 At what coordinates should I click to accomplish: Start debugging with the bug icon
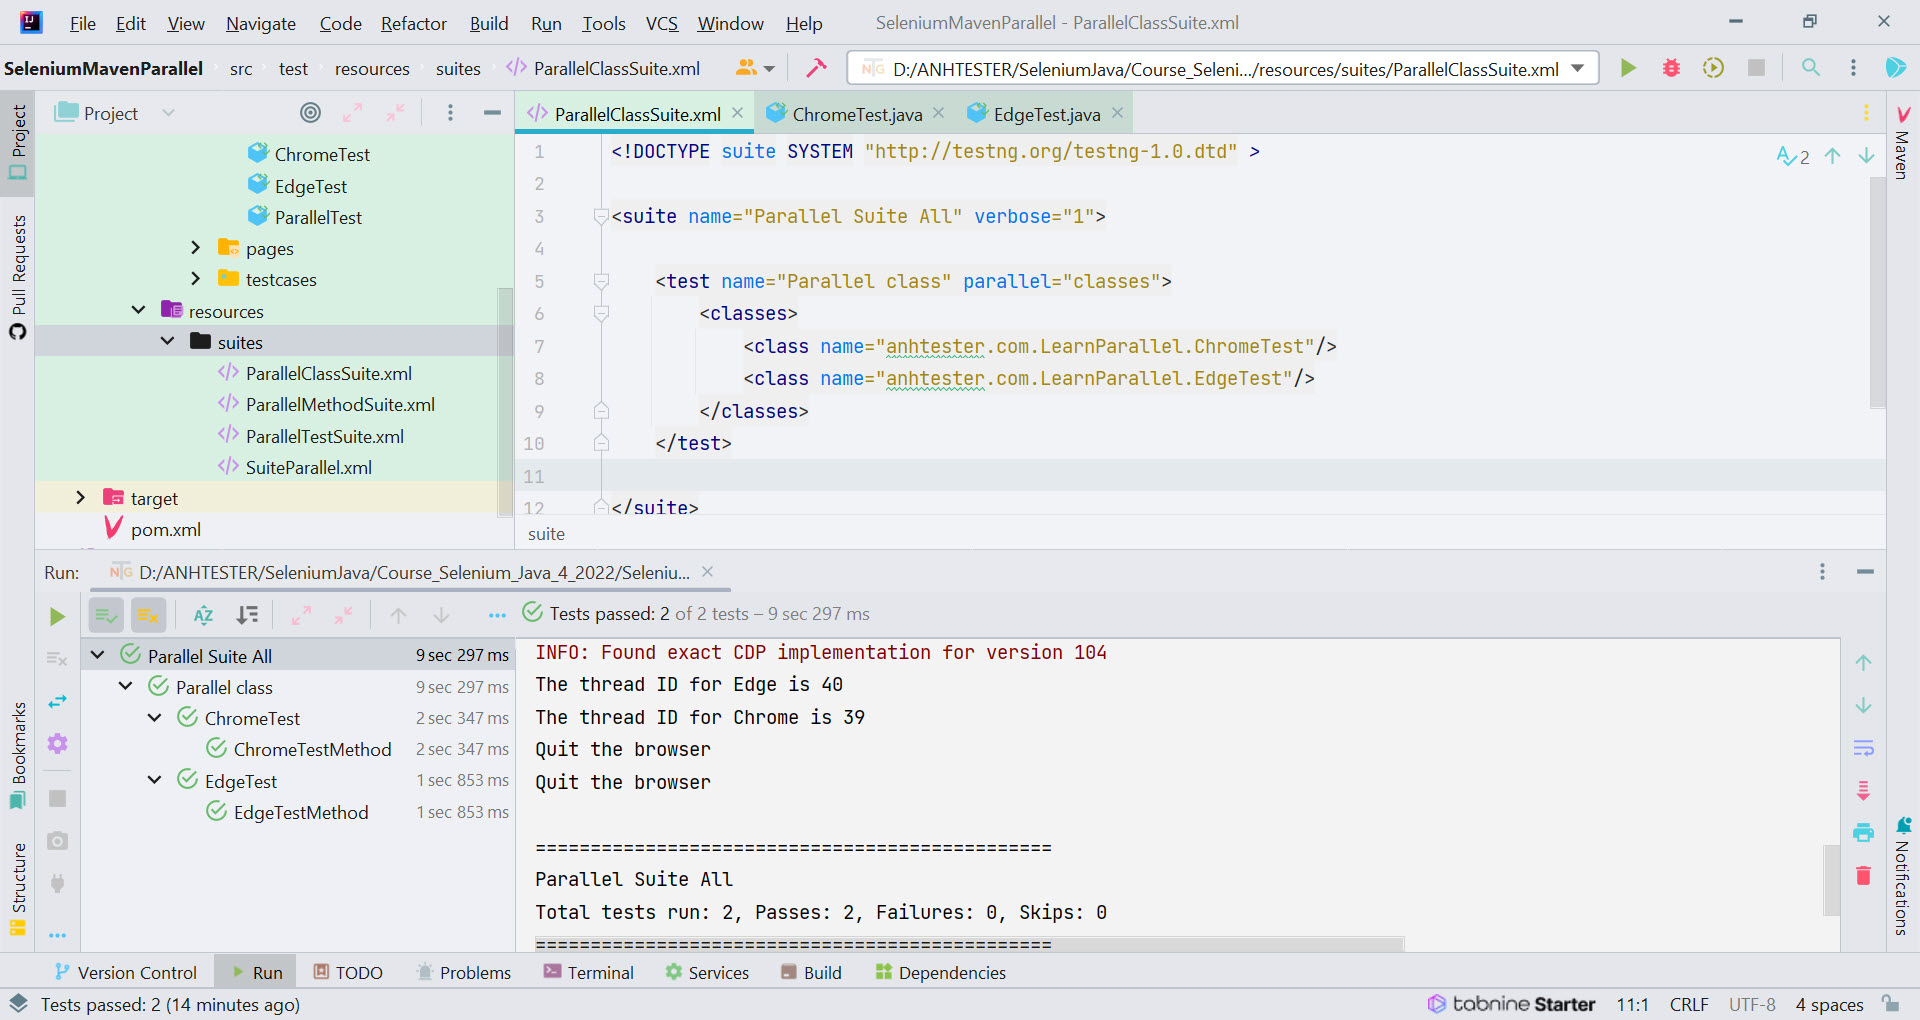[1671, 68]
